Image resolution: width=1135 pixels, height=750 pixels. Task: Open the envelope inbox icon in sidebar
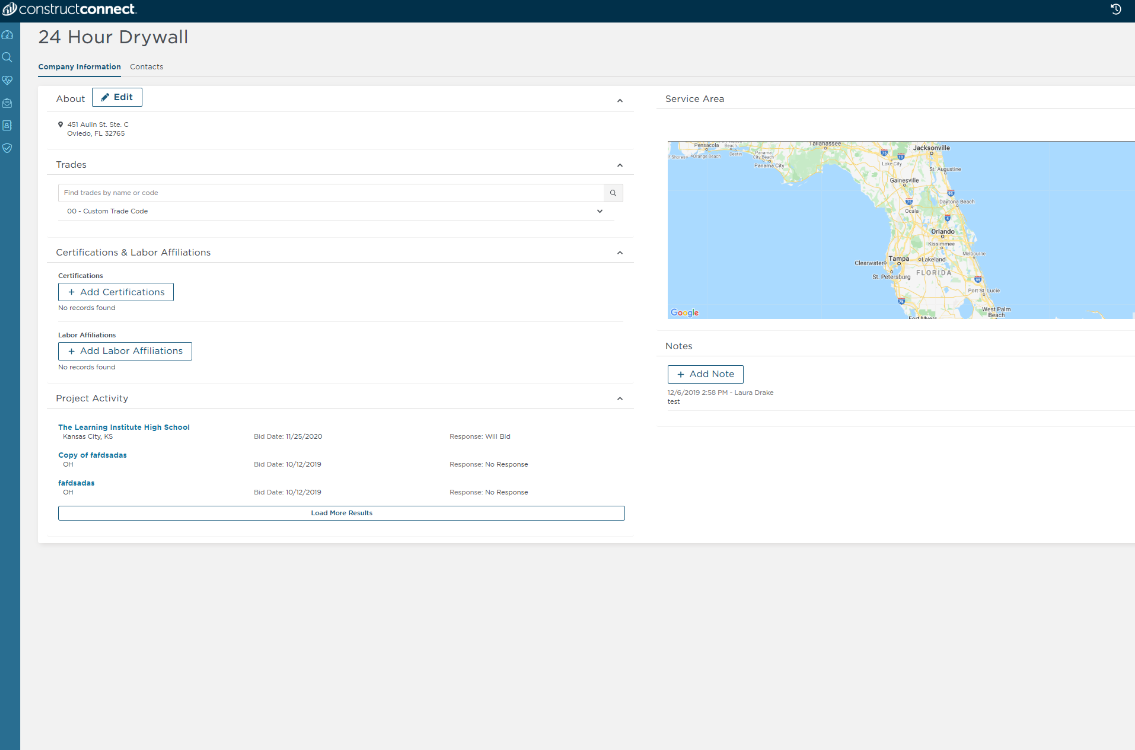coord(7,103)
